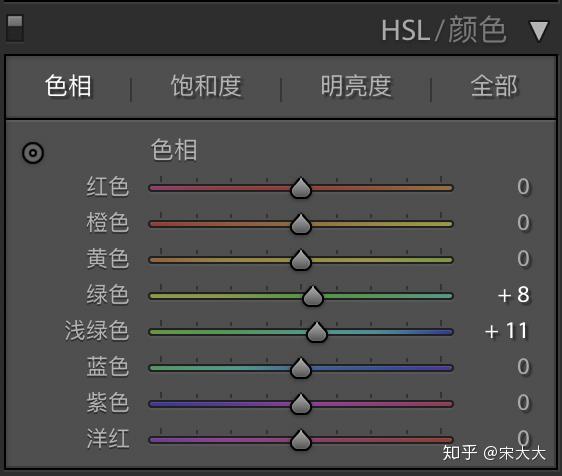Click the 洋红 hue slider handle
Viewport: 562px width, 476px height.
301,440
